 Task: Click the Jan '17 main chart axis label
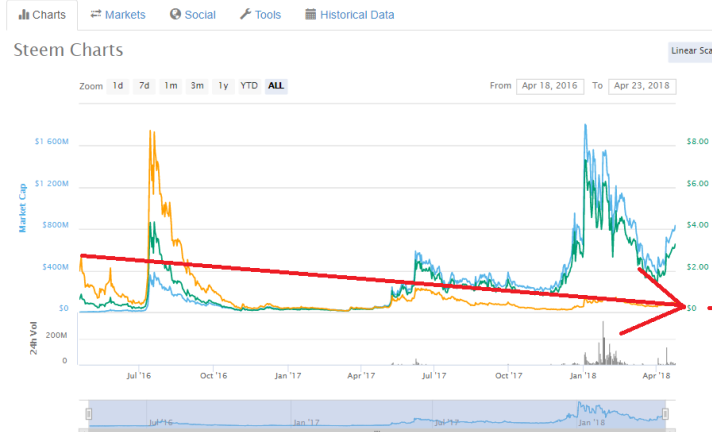point(288,376)
